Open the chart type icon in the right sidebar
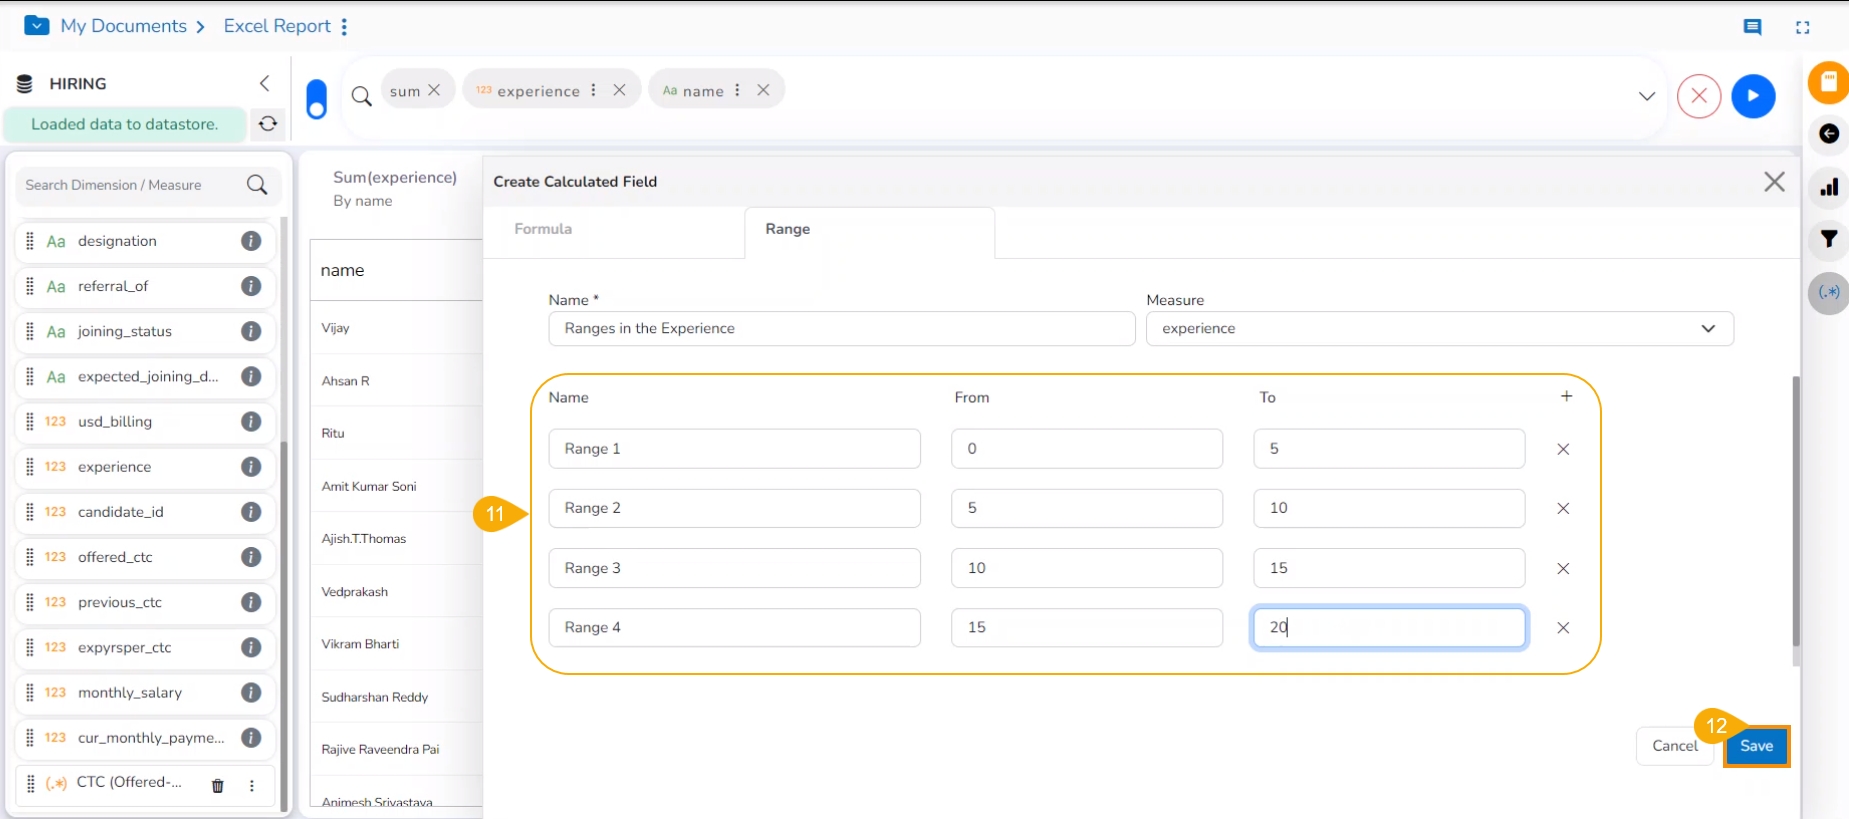The height and width of the screenshot is (819, 1849). pos(1828,187)
